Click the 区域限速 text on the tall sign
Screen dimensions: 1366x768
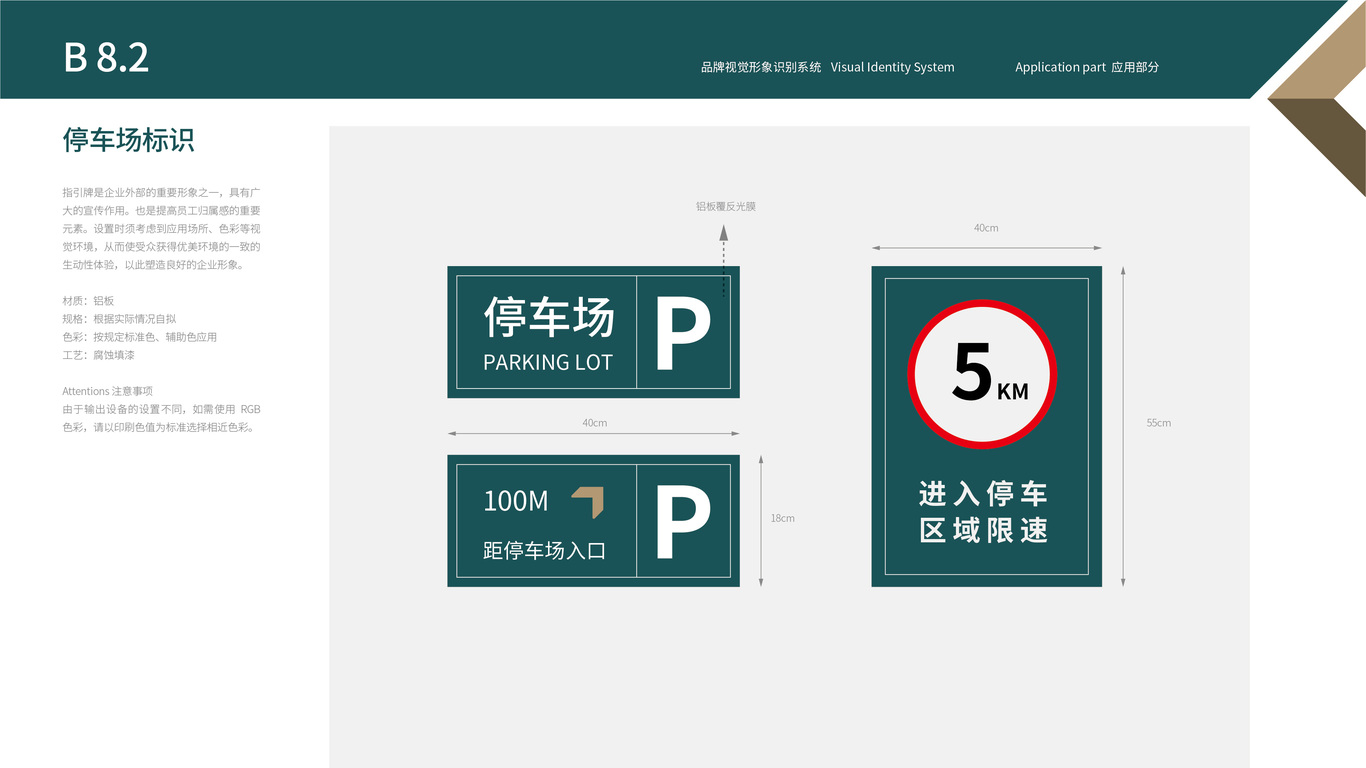(x=983, y=530)
